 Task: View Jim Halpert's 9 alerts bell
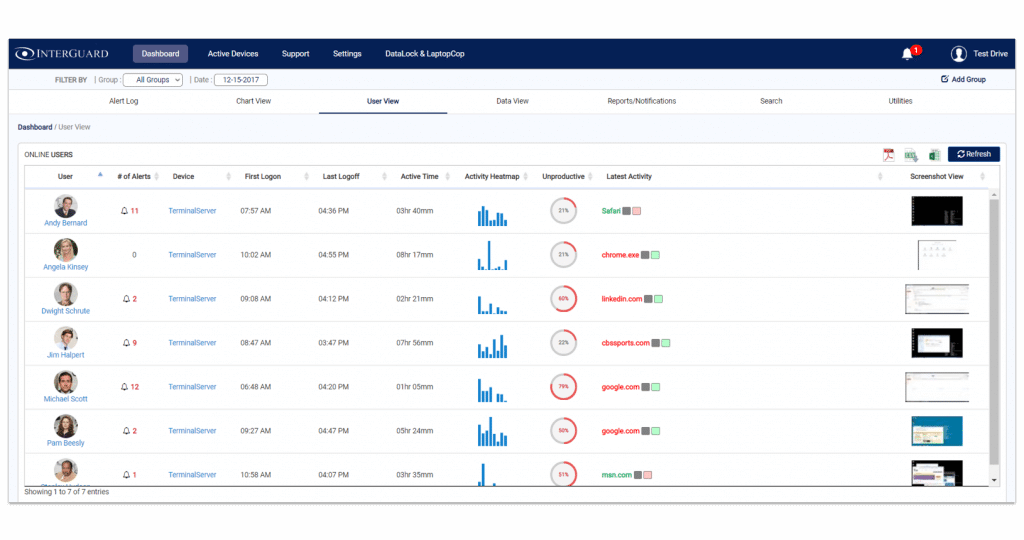tap(126, 343)
